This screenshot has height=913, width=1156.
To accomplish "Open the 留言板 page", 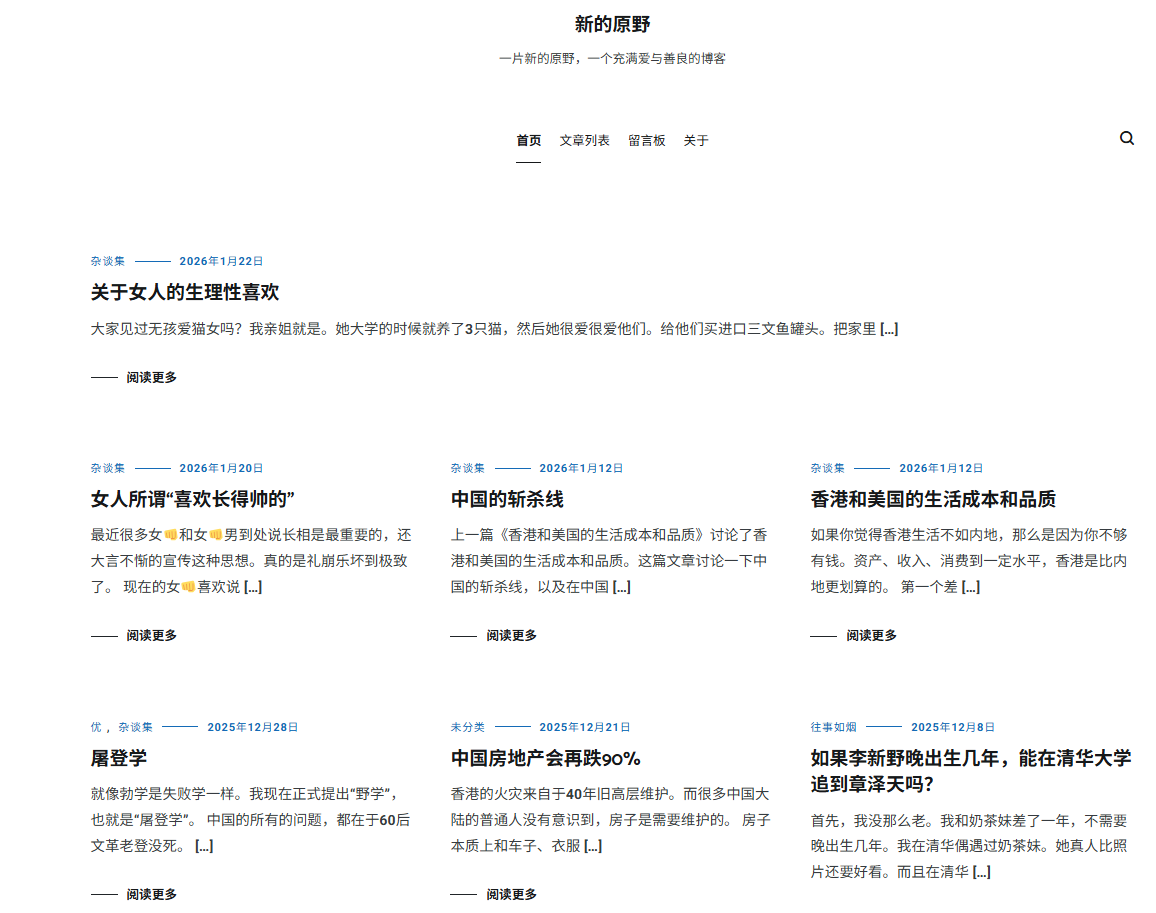I will (x=646, y=141).
